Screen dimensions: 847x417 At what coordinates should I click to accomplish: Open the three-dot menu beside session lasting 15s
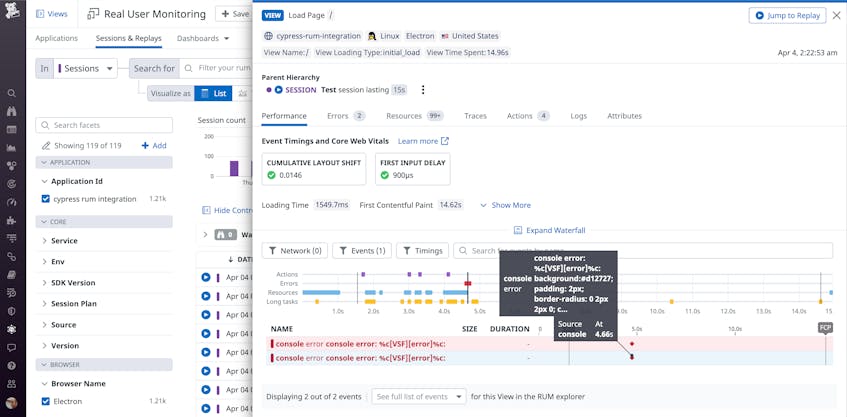423,90
